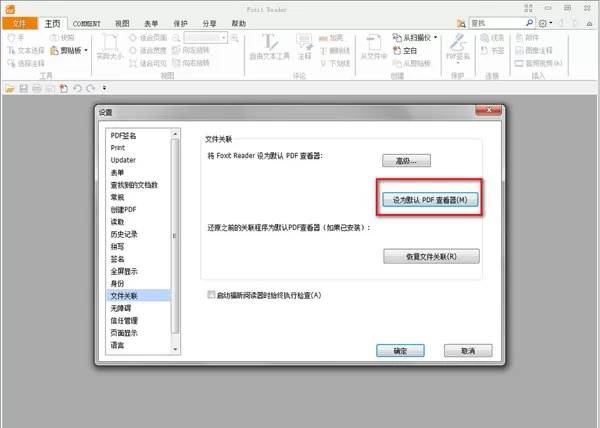600x428 pixels.
Task: Expand the PDF签名 ribbon dropdown
Action: click(x=458, y=63)
